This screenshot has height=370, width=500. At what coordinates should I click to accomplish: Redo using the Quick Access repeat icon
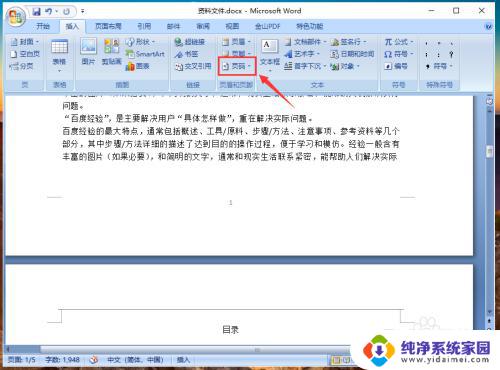point(66,12)
